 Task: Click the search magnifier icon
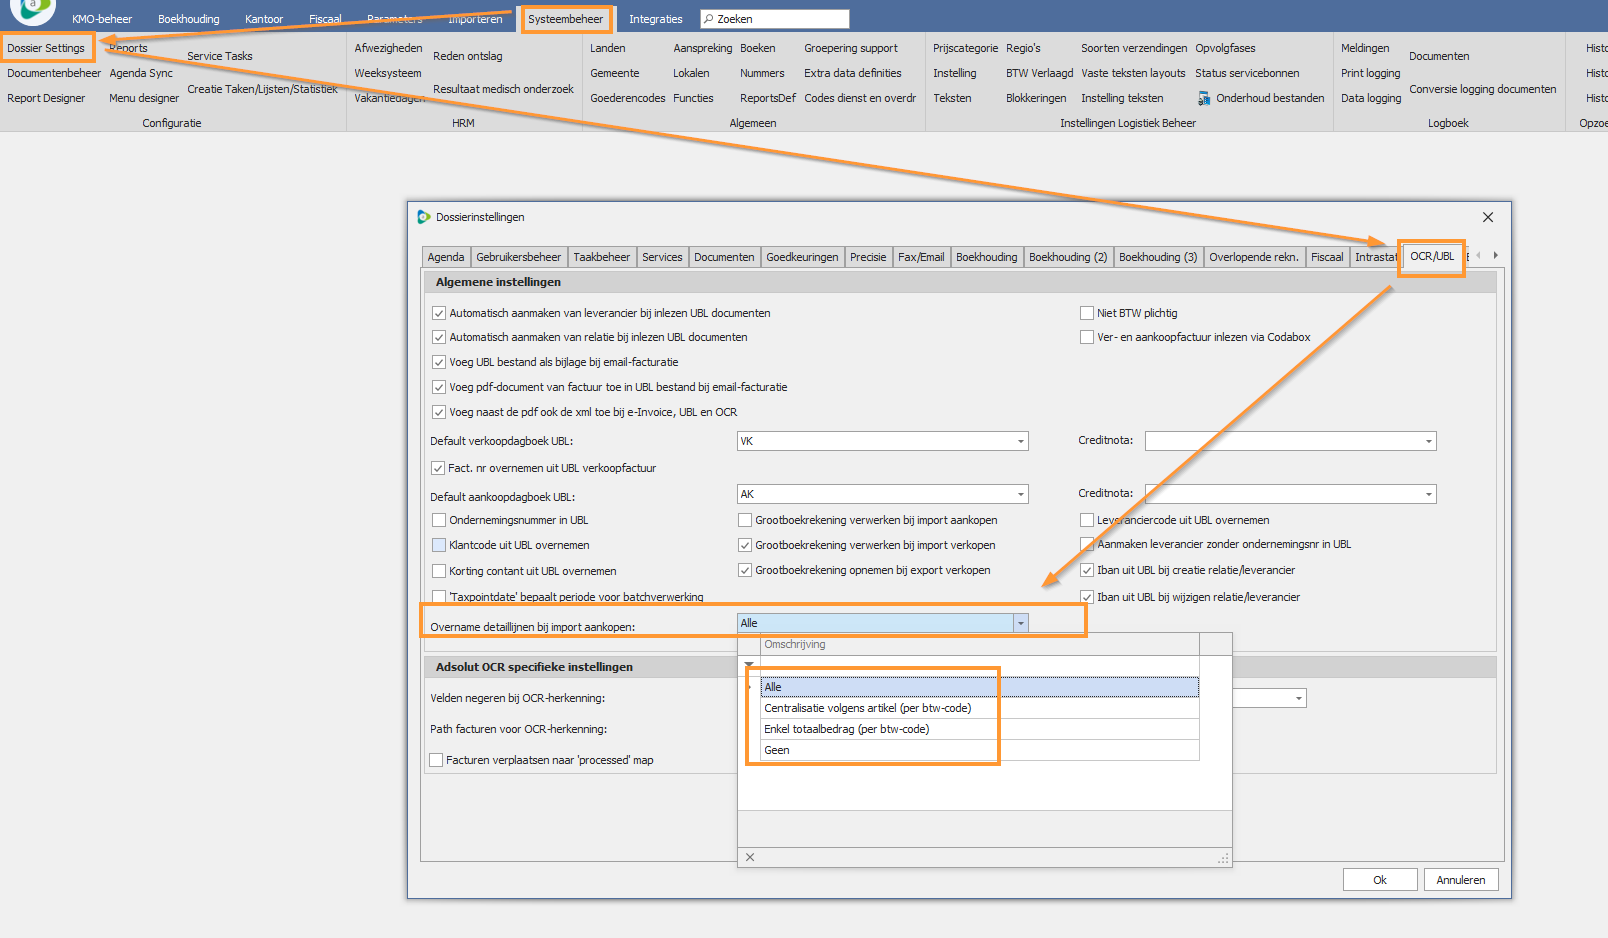point(708,19)
